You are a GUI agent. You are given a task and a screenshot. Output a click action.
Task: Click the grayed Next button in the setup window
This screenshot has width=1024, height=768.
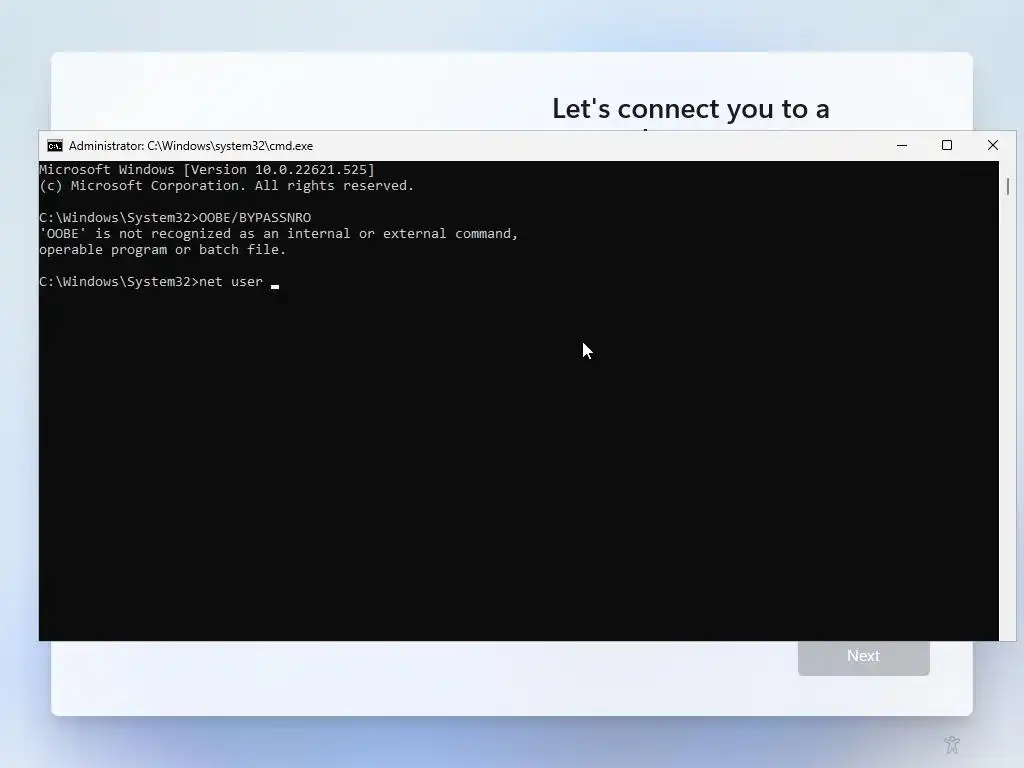(863, 656)
